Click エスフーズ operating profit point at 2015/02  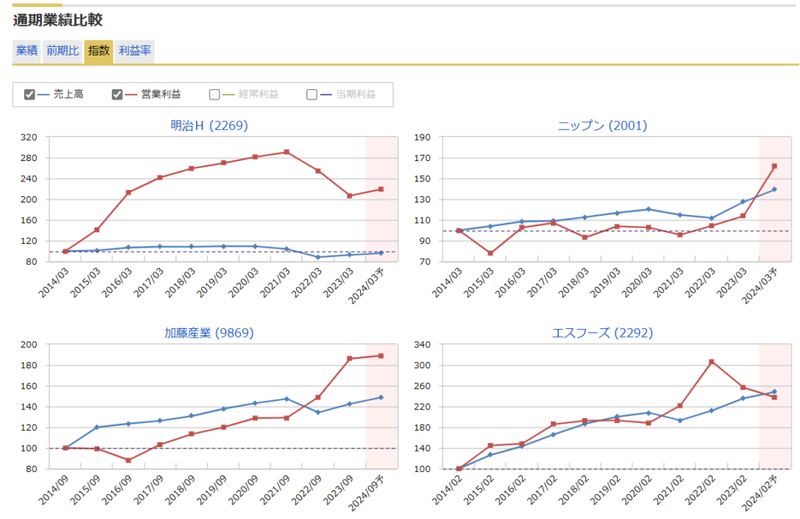(490, 446)
